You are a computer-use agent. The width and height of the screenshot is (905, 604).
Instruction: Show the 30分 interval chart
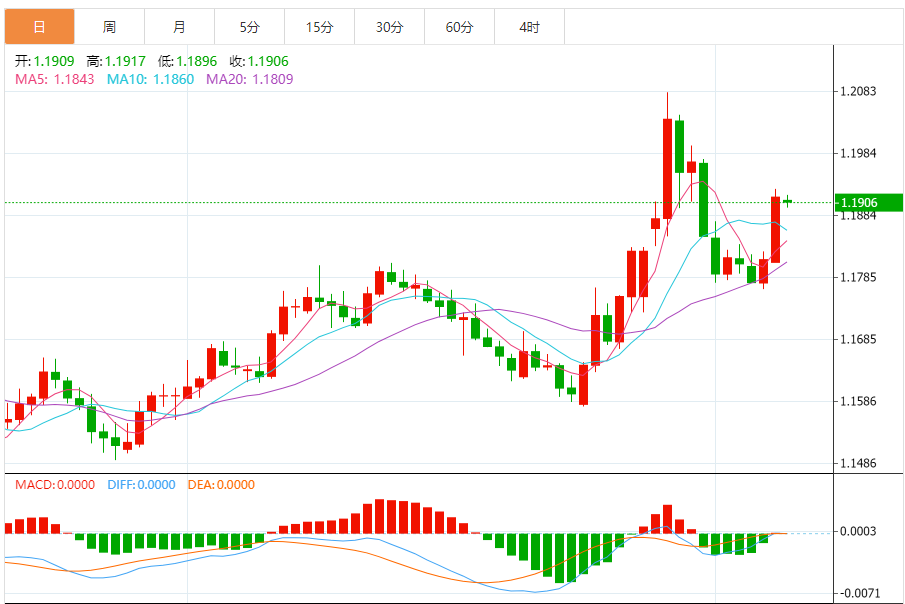[x=389, y=27]
